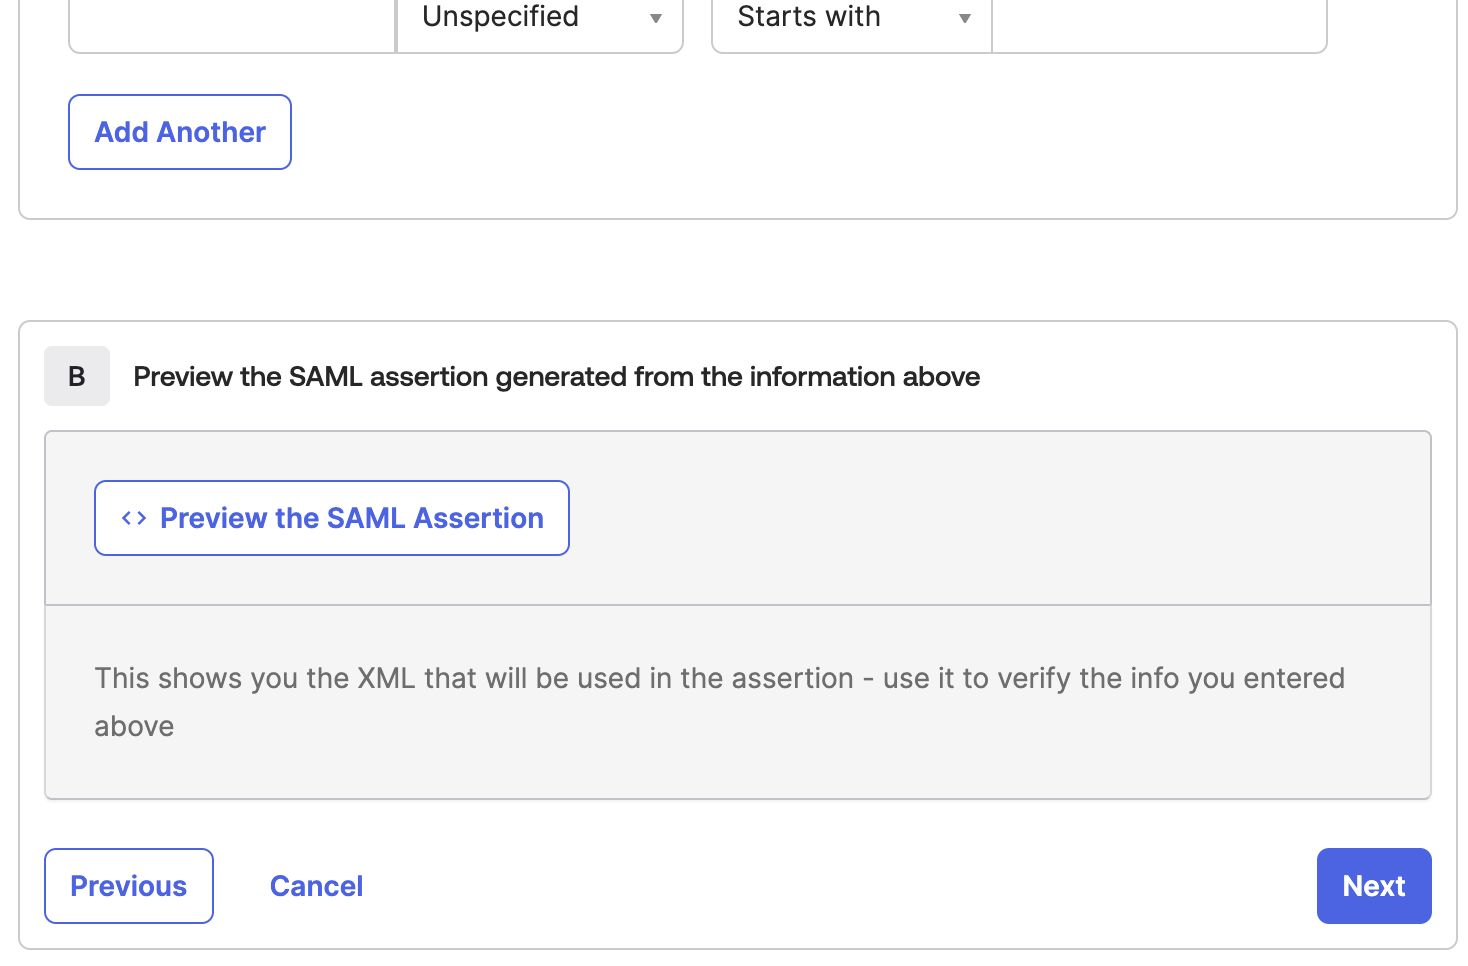Click the word Unspecified in the dropdown

(500, 16)
